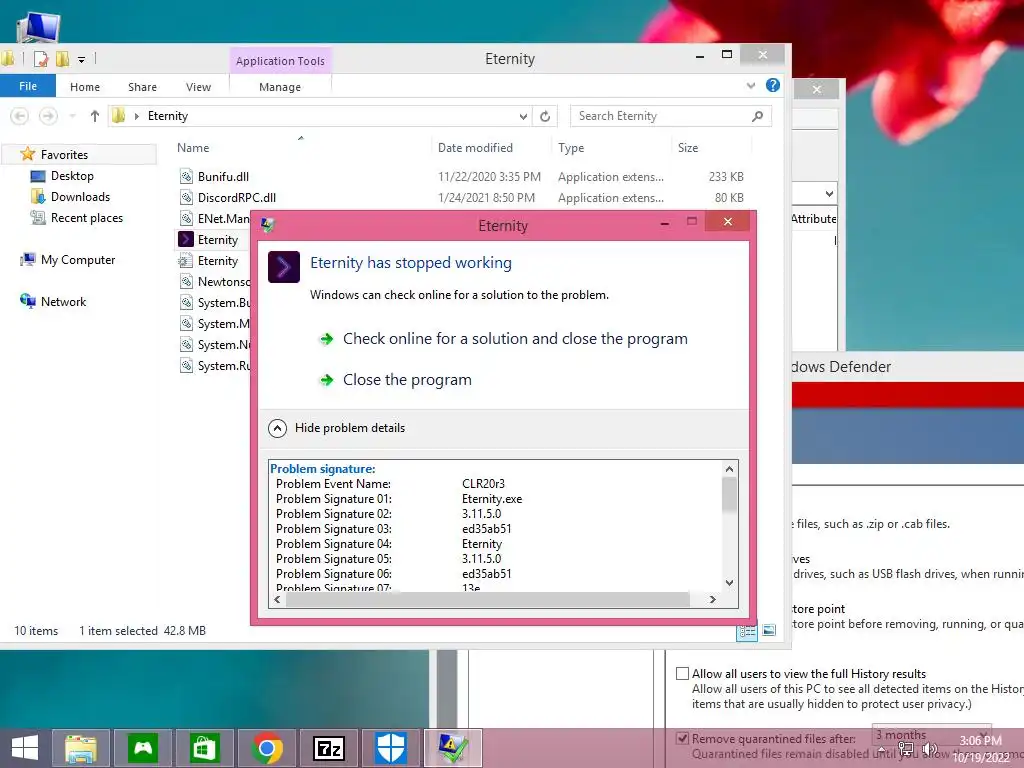Open the Windows Start button
The width and height of the screenshot is (1024, 768).
25,748
